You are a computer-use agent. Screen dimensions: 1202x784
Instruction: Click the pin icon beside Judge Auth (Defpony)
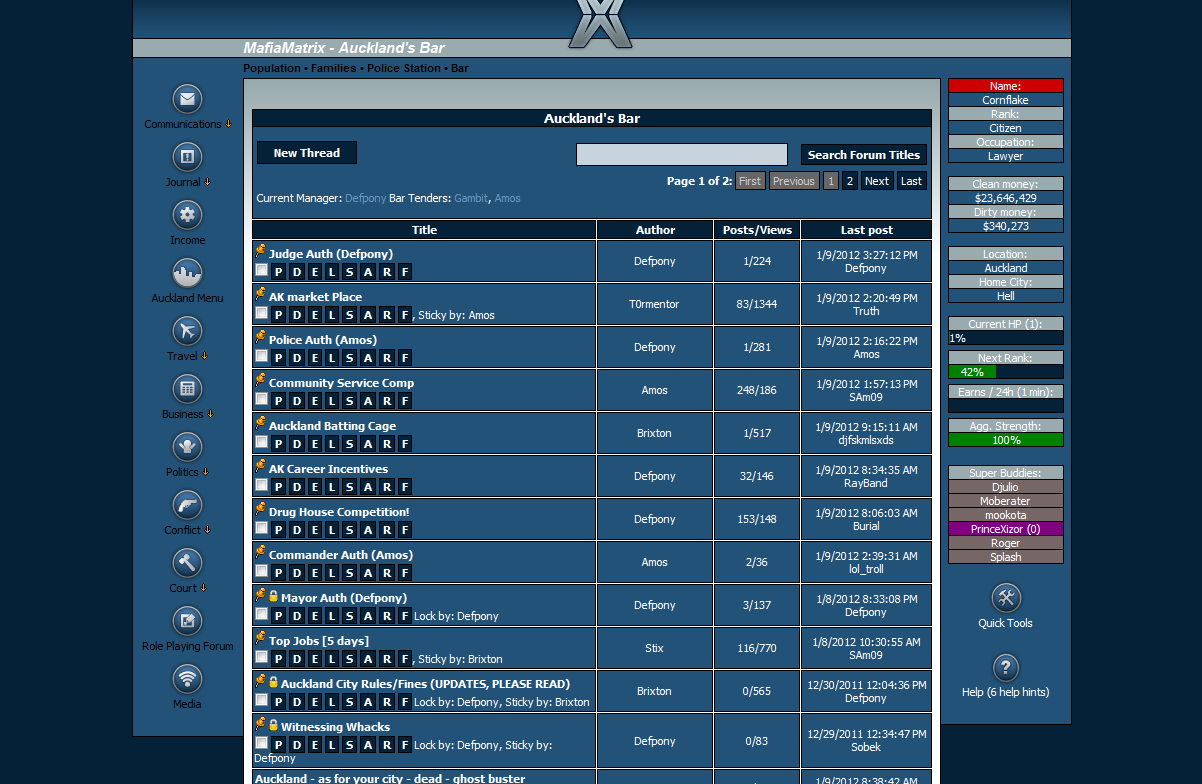(260, 252)
